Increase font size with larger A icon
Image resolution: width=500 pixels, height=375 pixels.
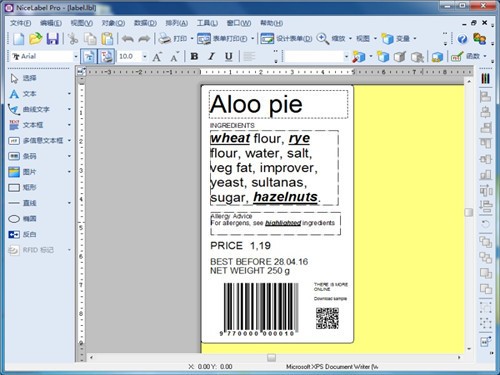(157, 57)
